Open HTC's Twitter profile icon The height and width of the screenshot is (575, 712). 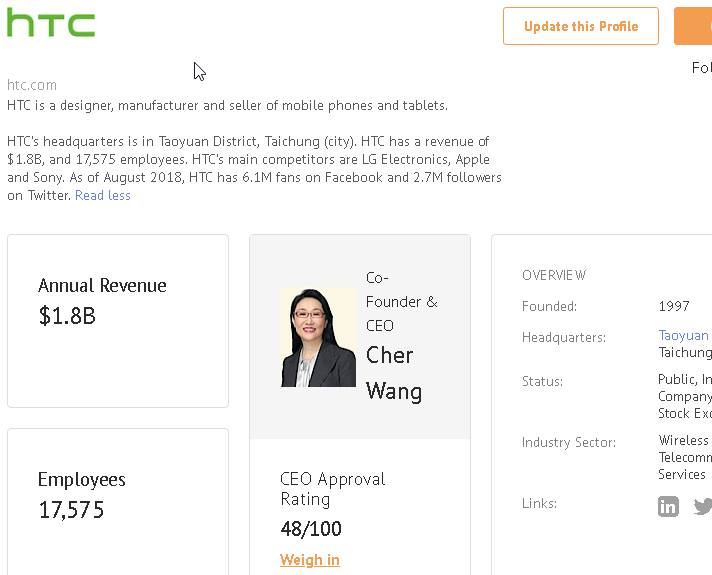point(703,506)
